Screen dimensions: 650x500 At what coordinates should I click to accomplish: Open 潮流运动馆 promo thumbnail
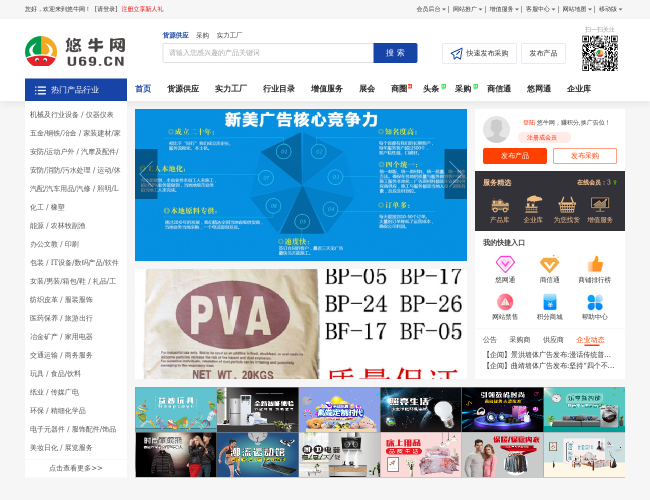coord(257,455)
